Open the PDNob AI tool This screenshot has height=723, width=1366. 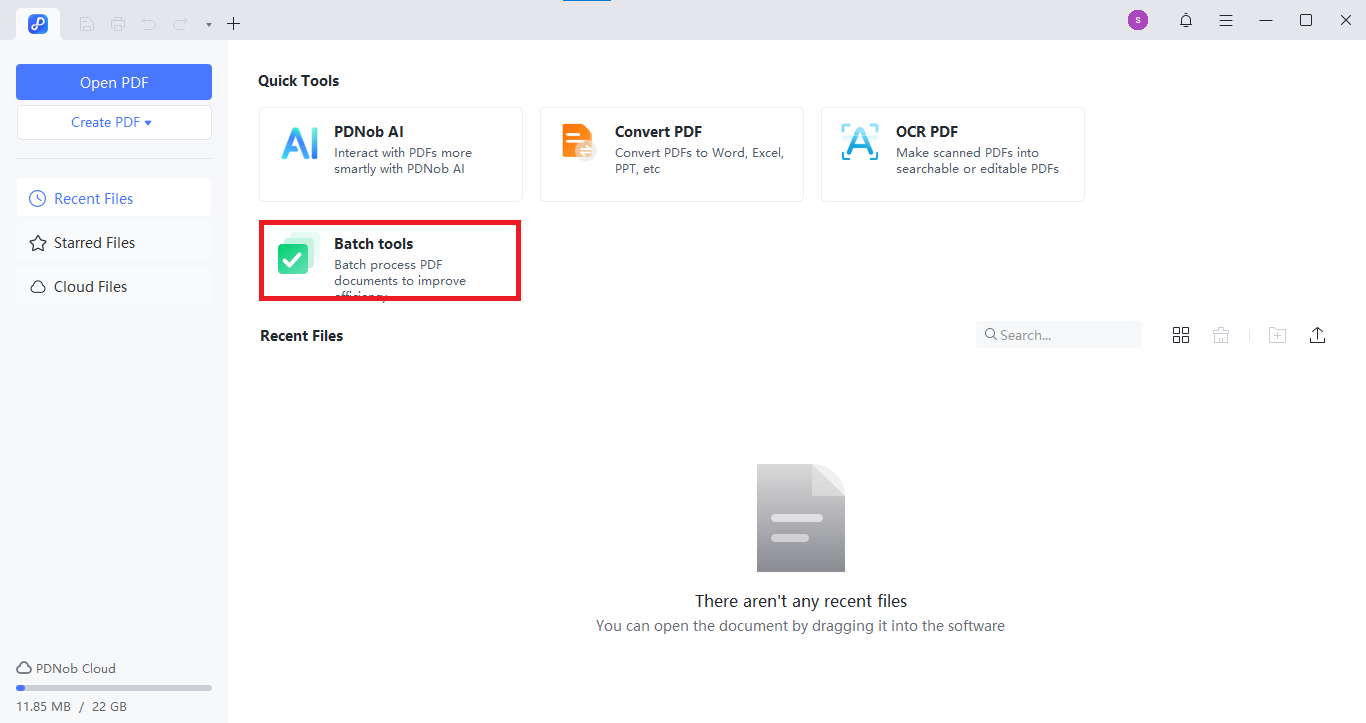pyautogui.click(x=390, y=154)
